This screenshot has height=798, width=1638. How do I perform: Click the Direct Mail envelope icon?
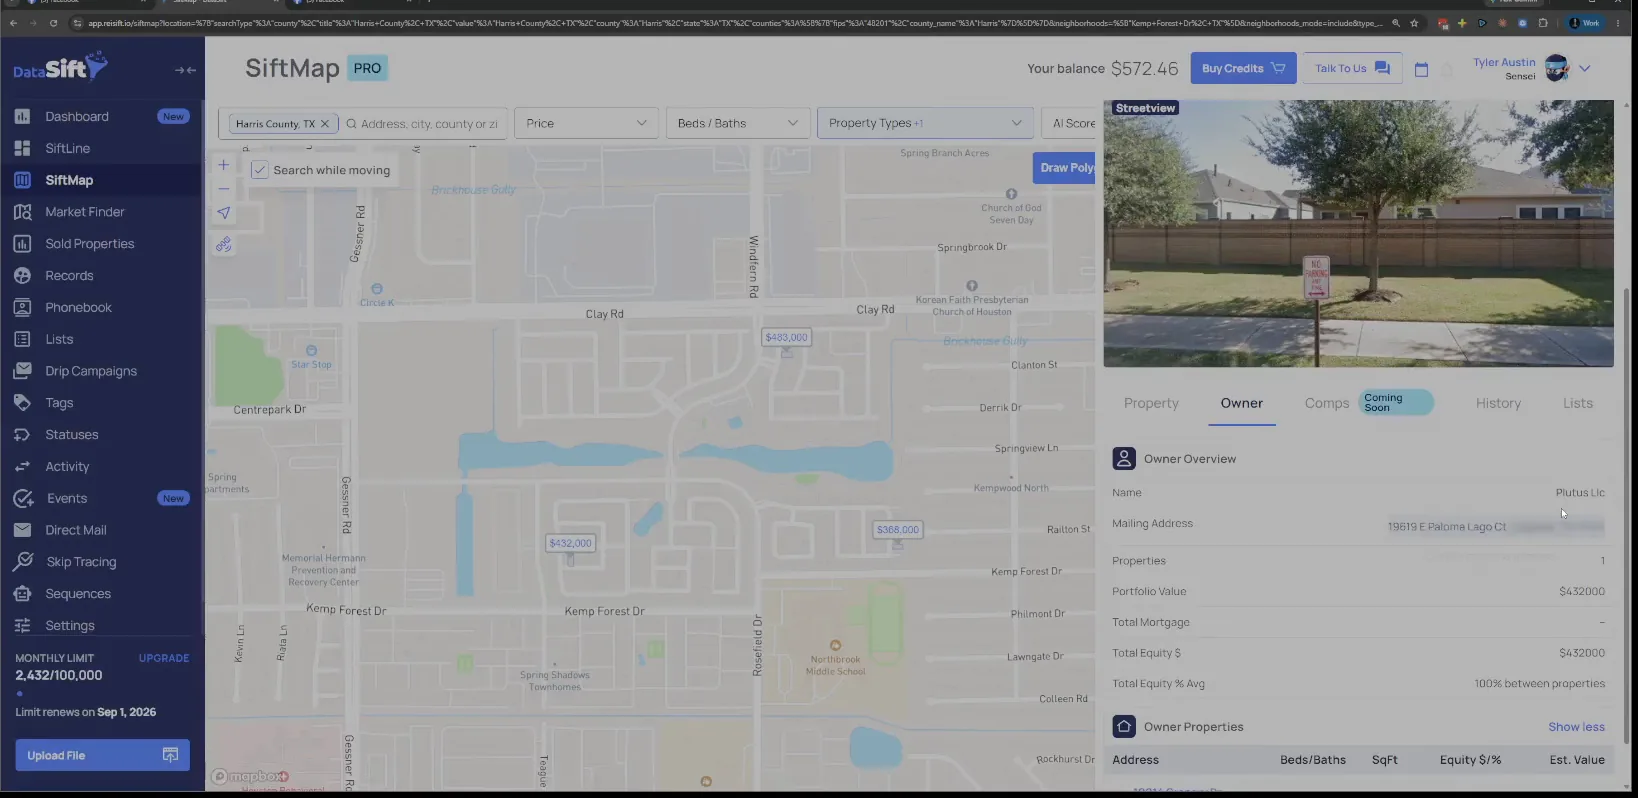click(x=22, y=530)
